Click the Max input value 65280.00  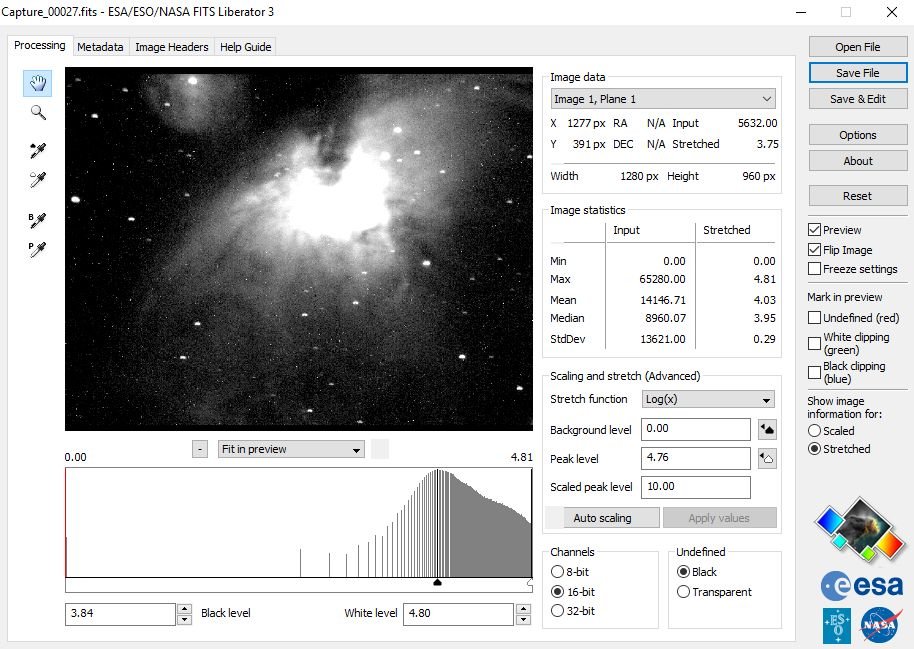point(662,279)
